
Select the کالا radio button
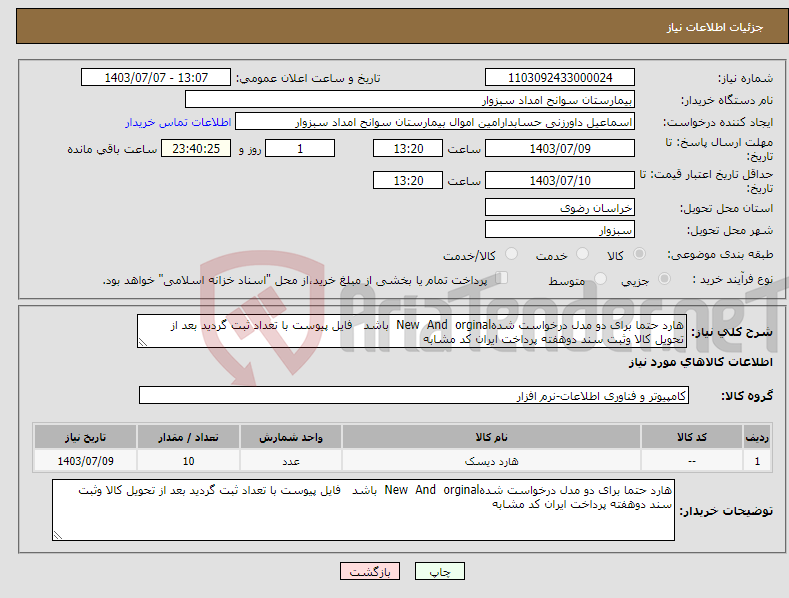pyautogui.click(x=640, y=254)
